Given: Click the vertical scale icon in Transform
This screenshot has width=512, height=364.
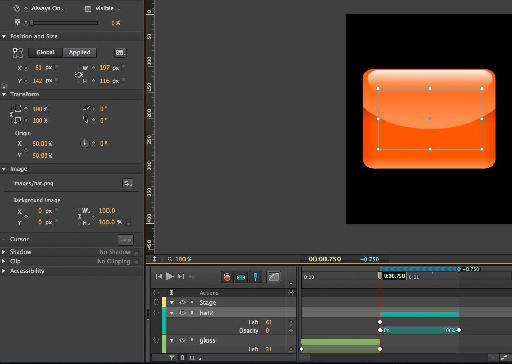Looking at the screenshot, I should (17, 120).
